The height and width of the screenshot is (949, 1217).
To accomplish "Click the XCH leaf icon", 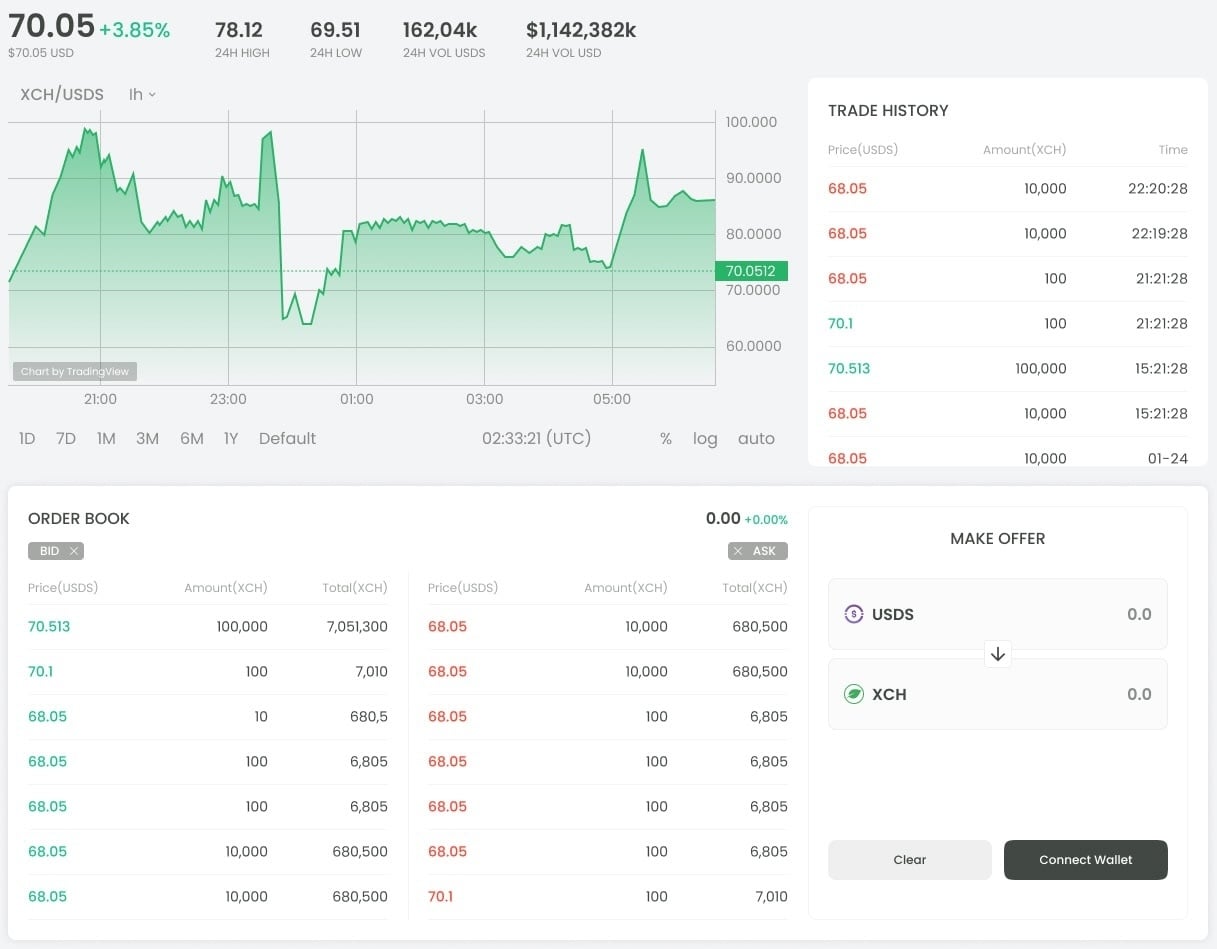I will 853,694.
